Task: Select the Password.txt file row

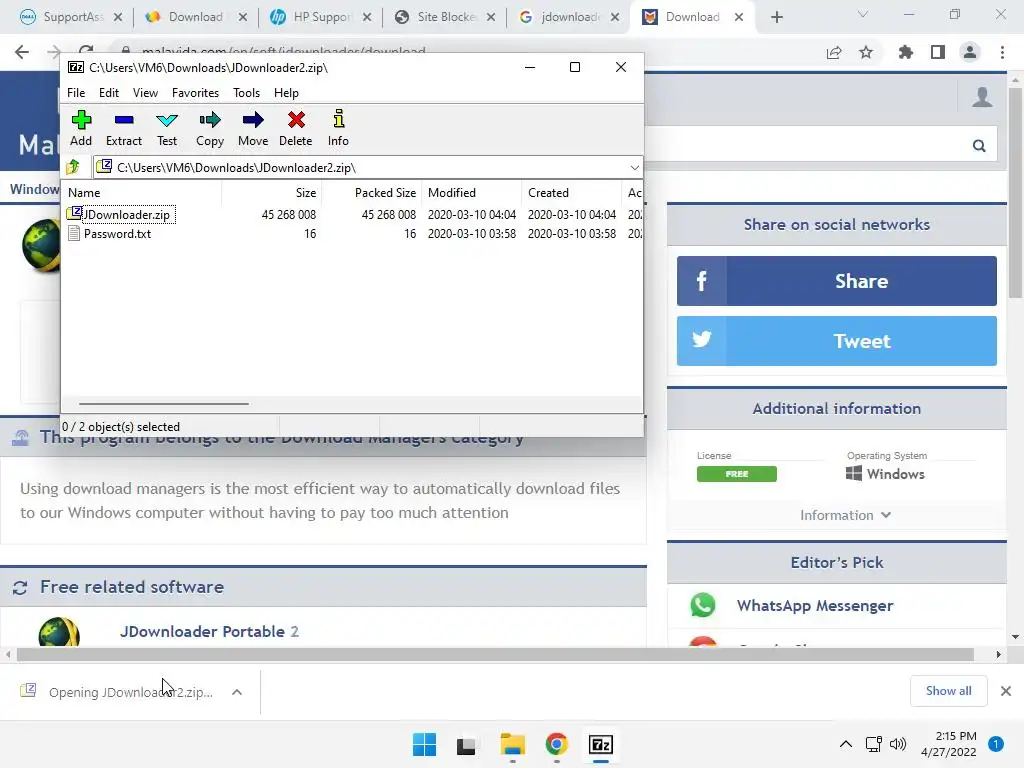Action: pyautogui.click(x=353, y=234)
